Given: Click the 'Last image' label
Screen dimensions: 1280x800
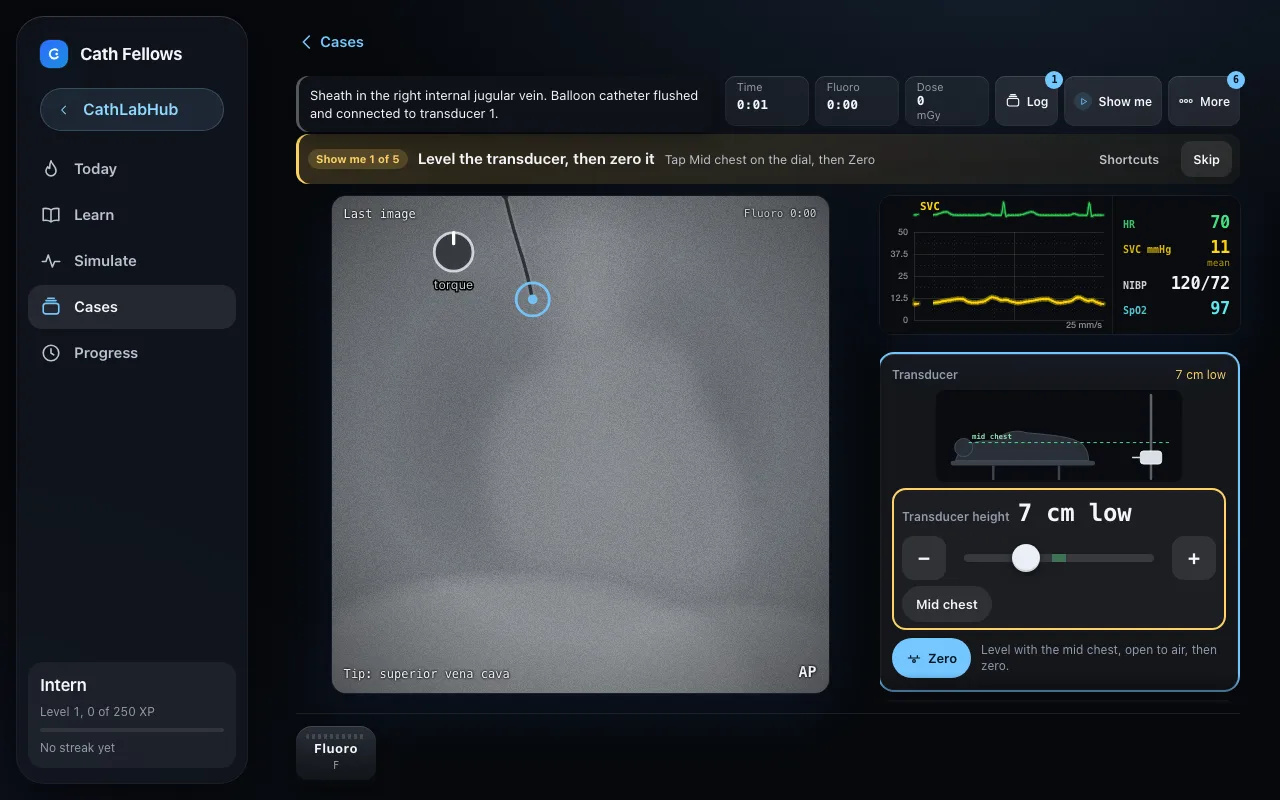Looking at the screenshot, I should [x=379, y=214].
